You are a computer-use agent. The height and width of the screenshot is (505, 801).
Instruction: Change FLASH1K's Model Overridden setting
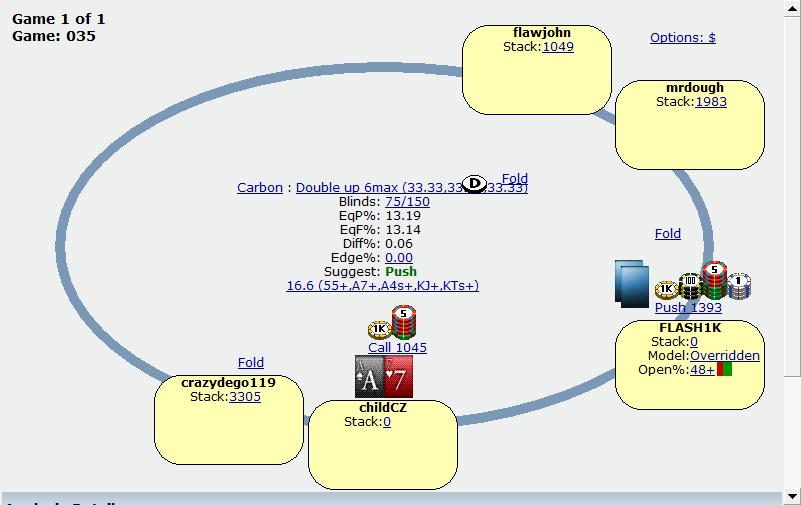(x=725, y=355)
